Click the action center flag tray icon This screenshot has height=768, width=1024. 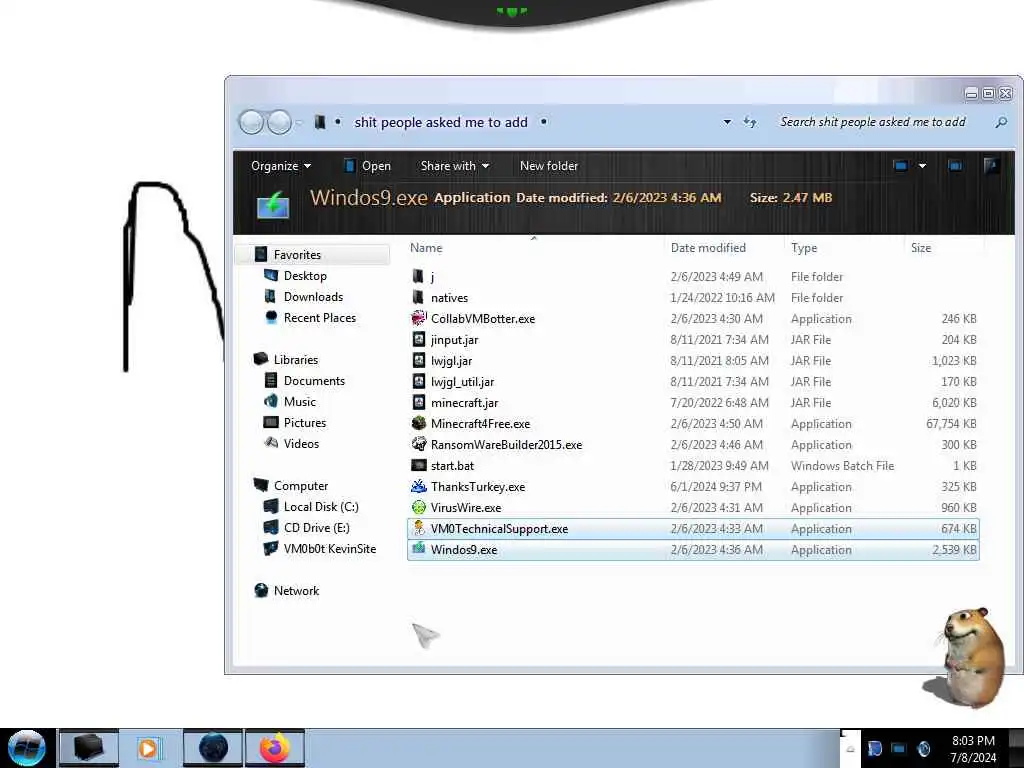(x=874, y=749)
